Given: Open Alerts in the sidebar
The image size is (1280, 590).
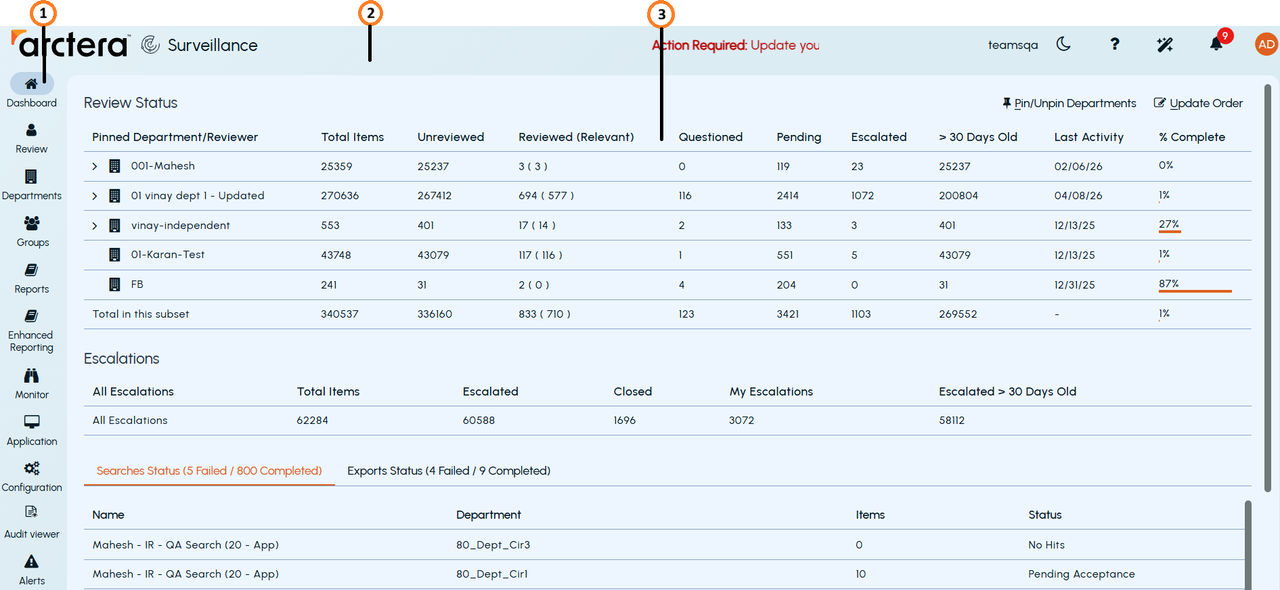Looking at the screenshot, I should [x=31, y=570].
